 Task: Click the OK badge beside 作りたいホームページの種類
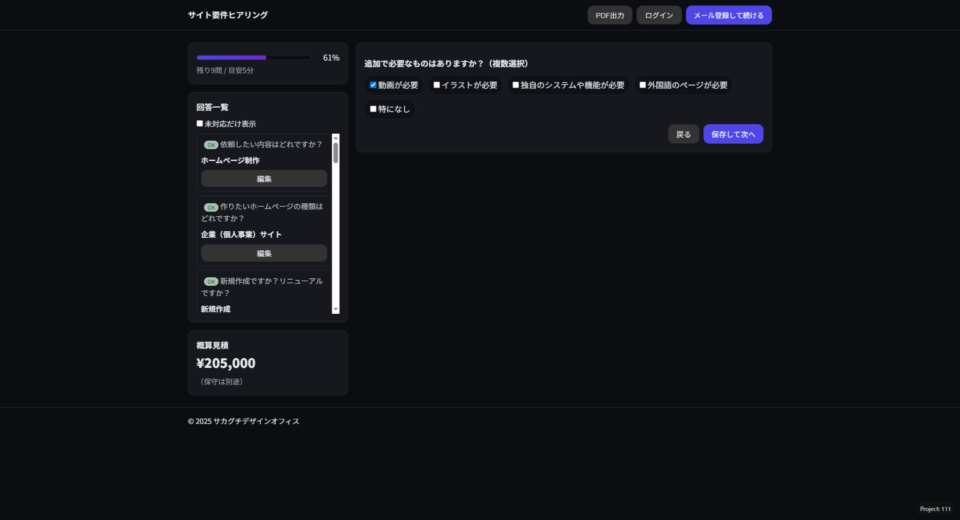(210, 207)
